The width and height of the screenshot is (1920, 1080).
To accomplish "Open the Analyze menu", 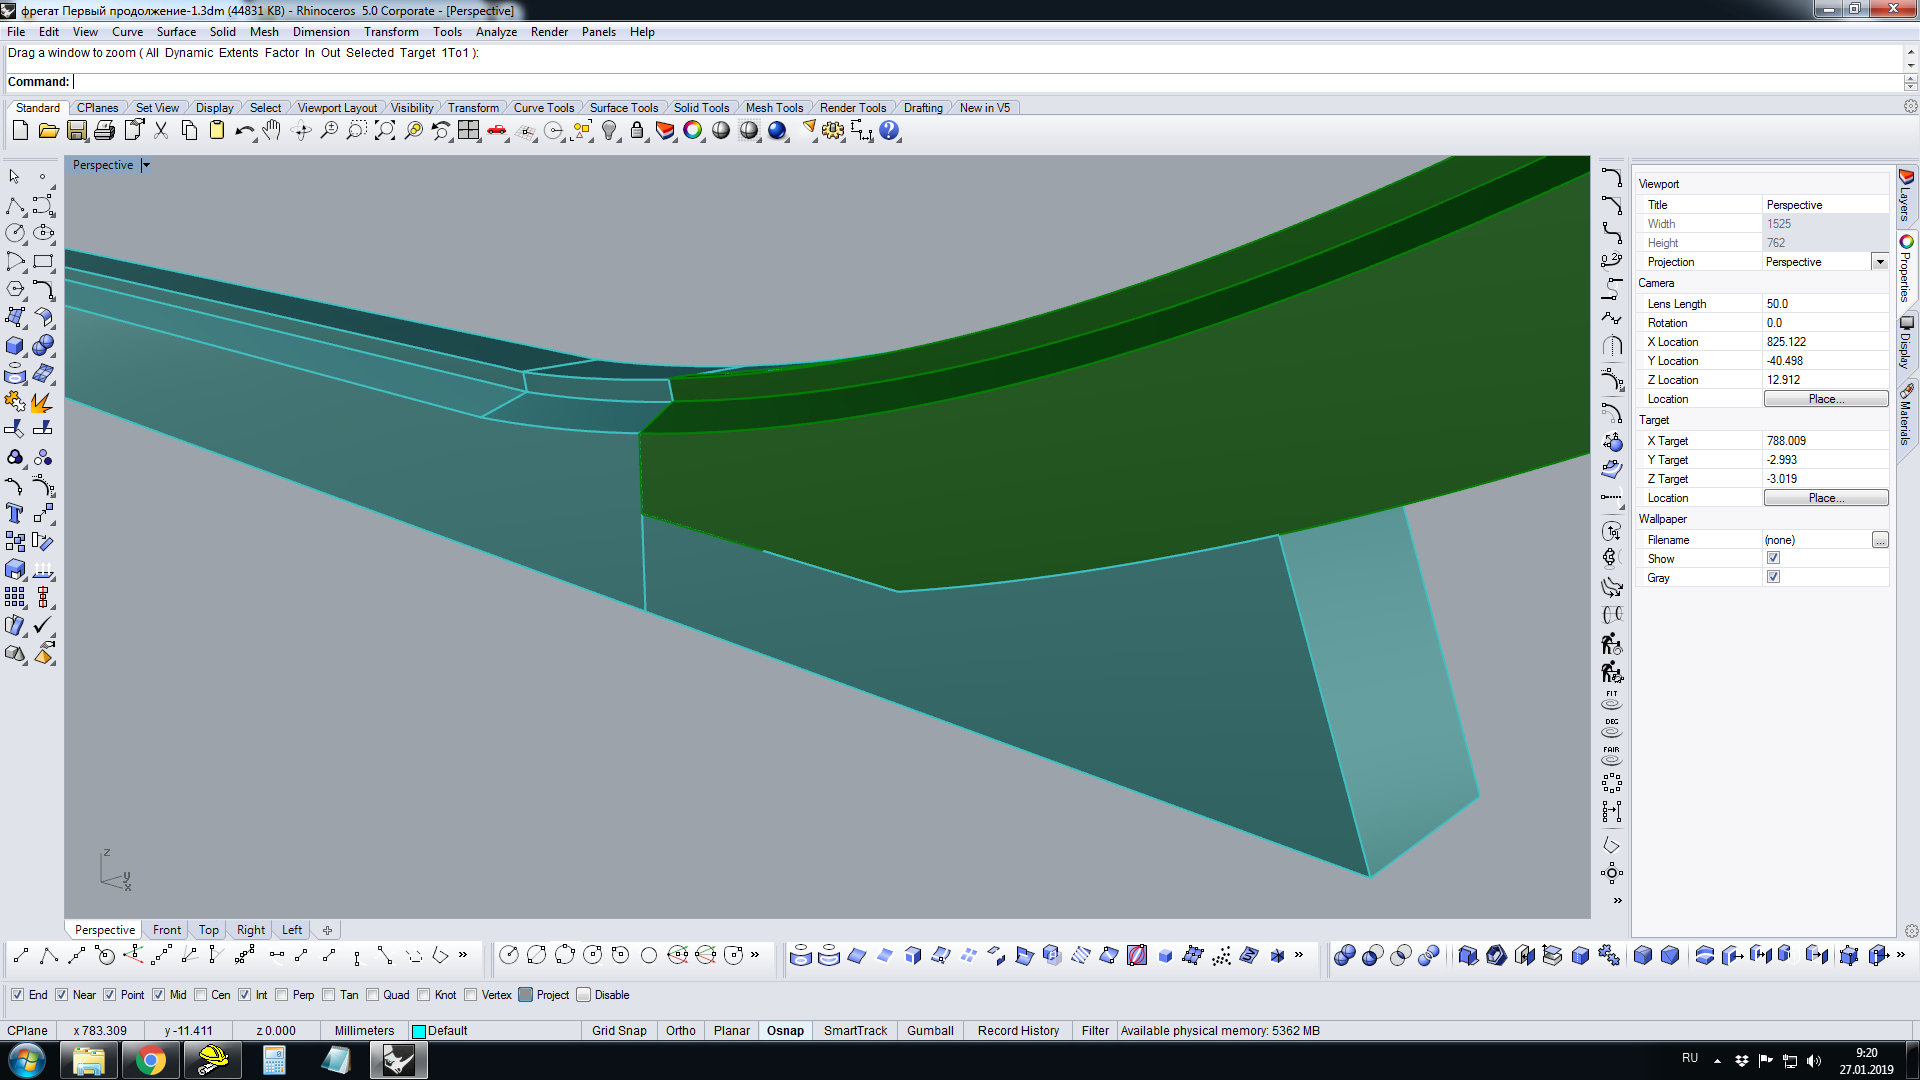I will click(x=496, y=32).
